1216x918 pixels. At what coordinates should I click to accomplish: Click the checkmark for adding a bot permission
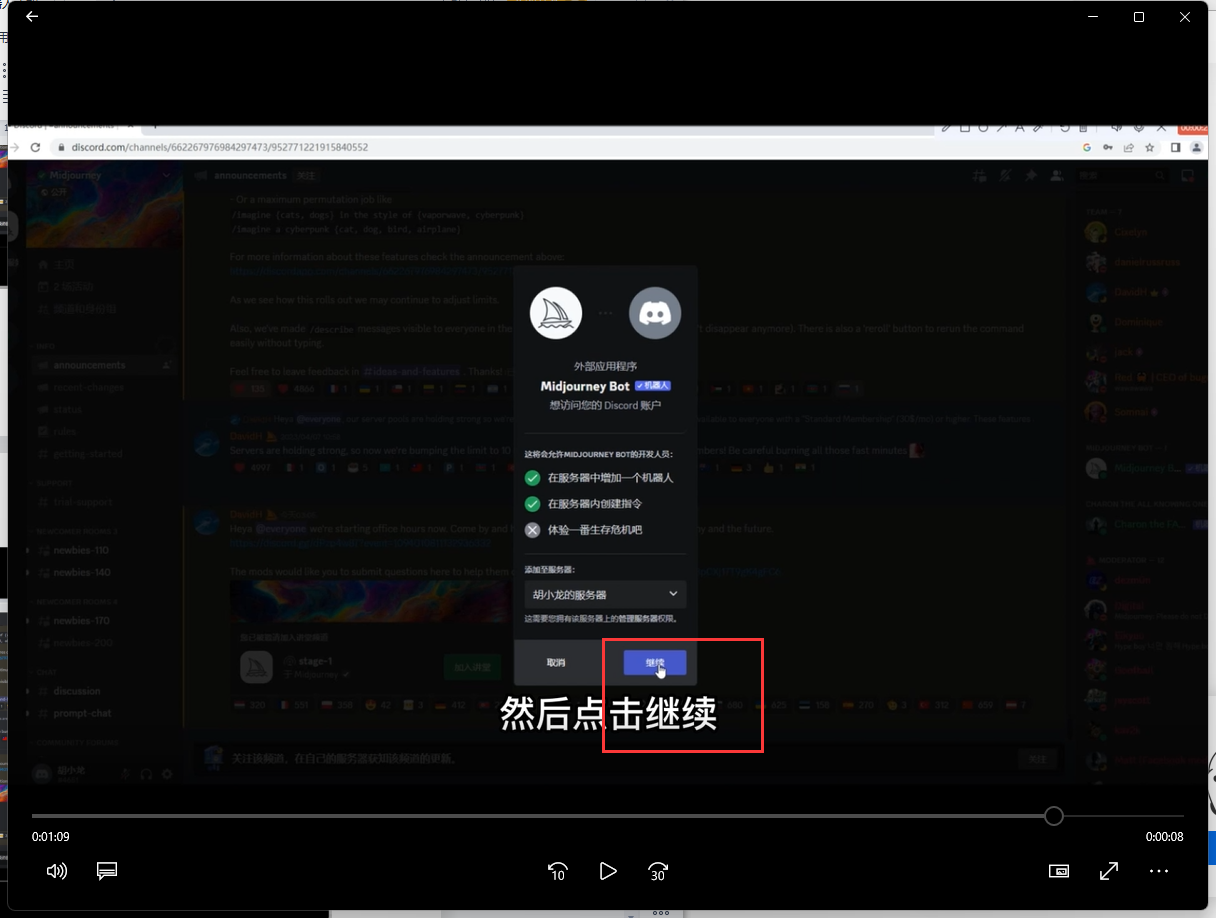[532, 478]
